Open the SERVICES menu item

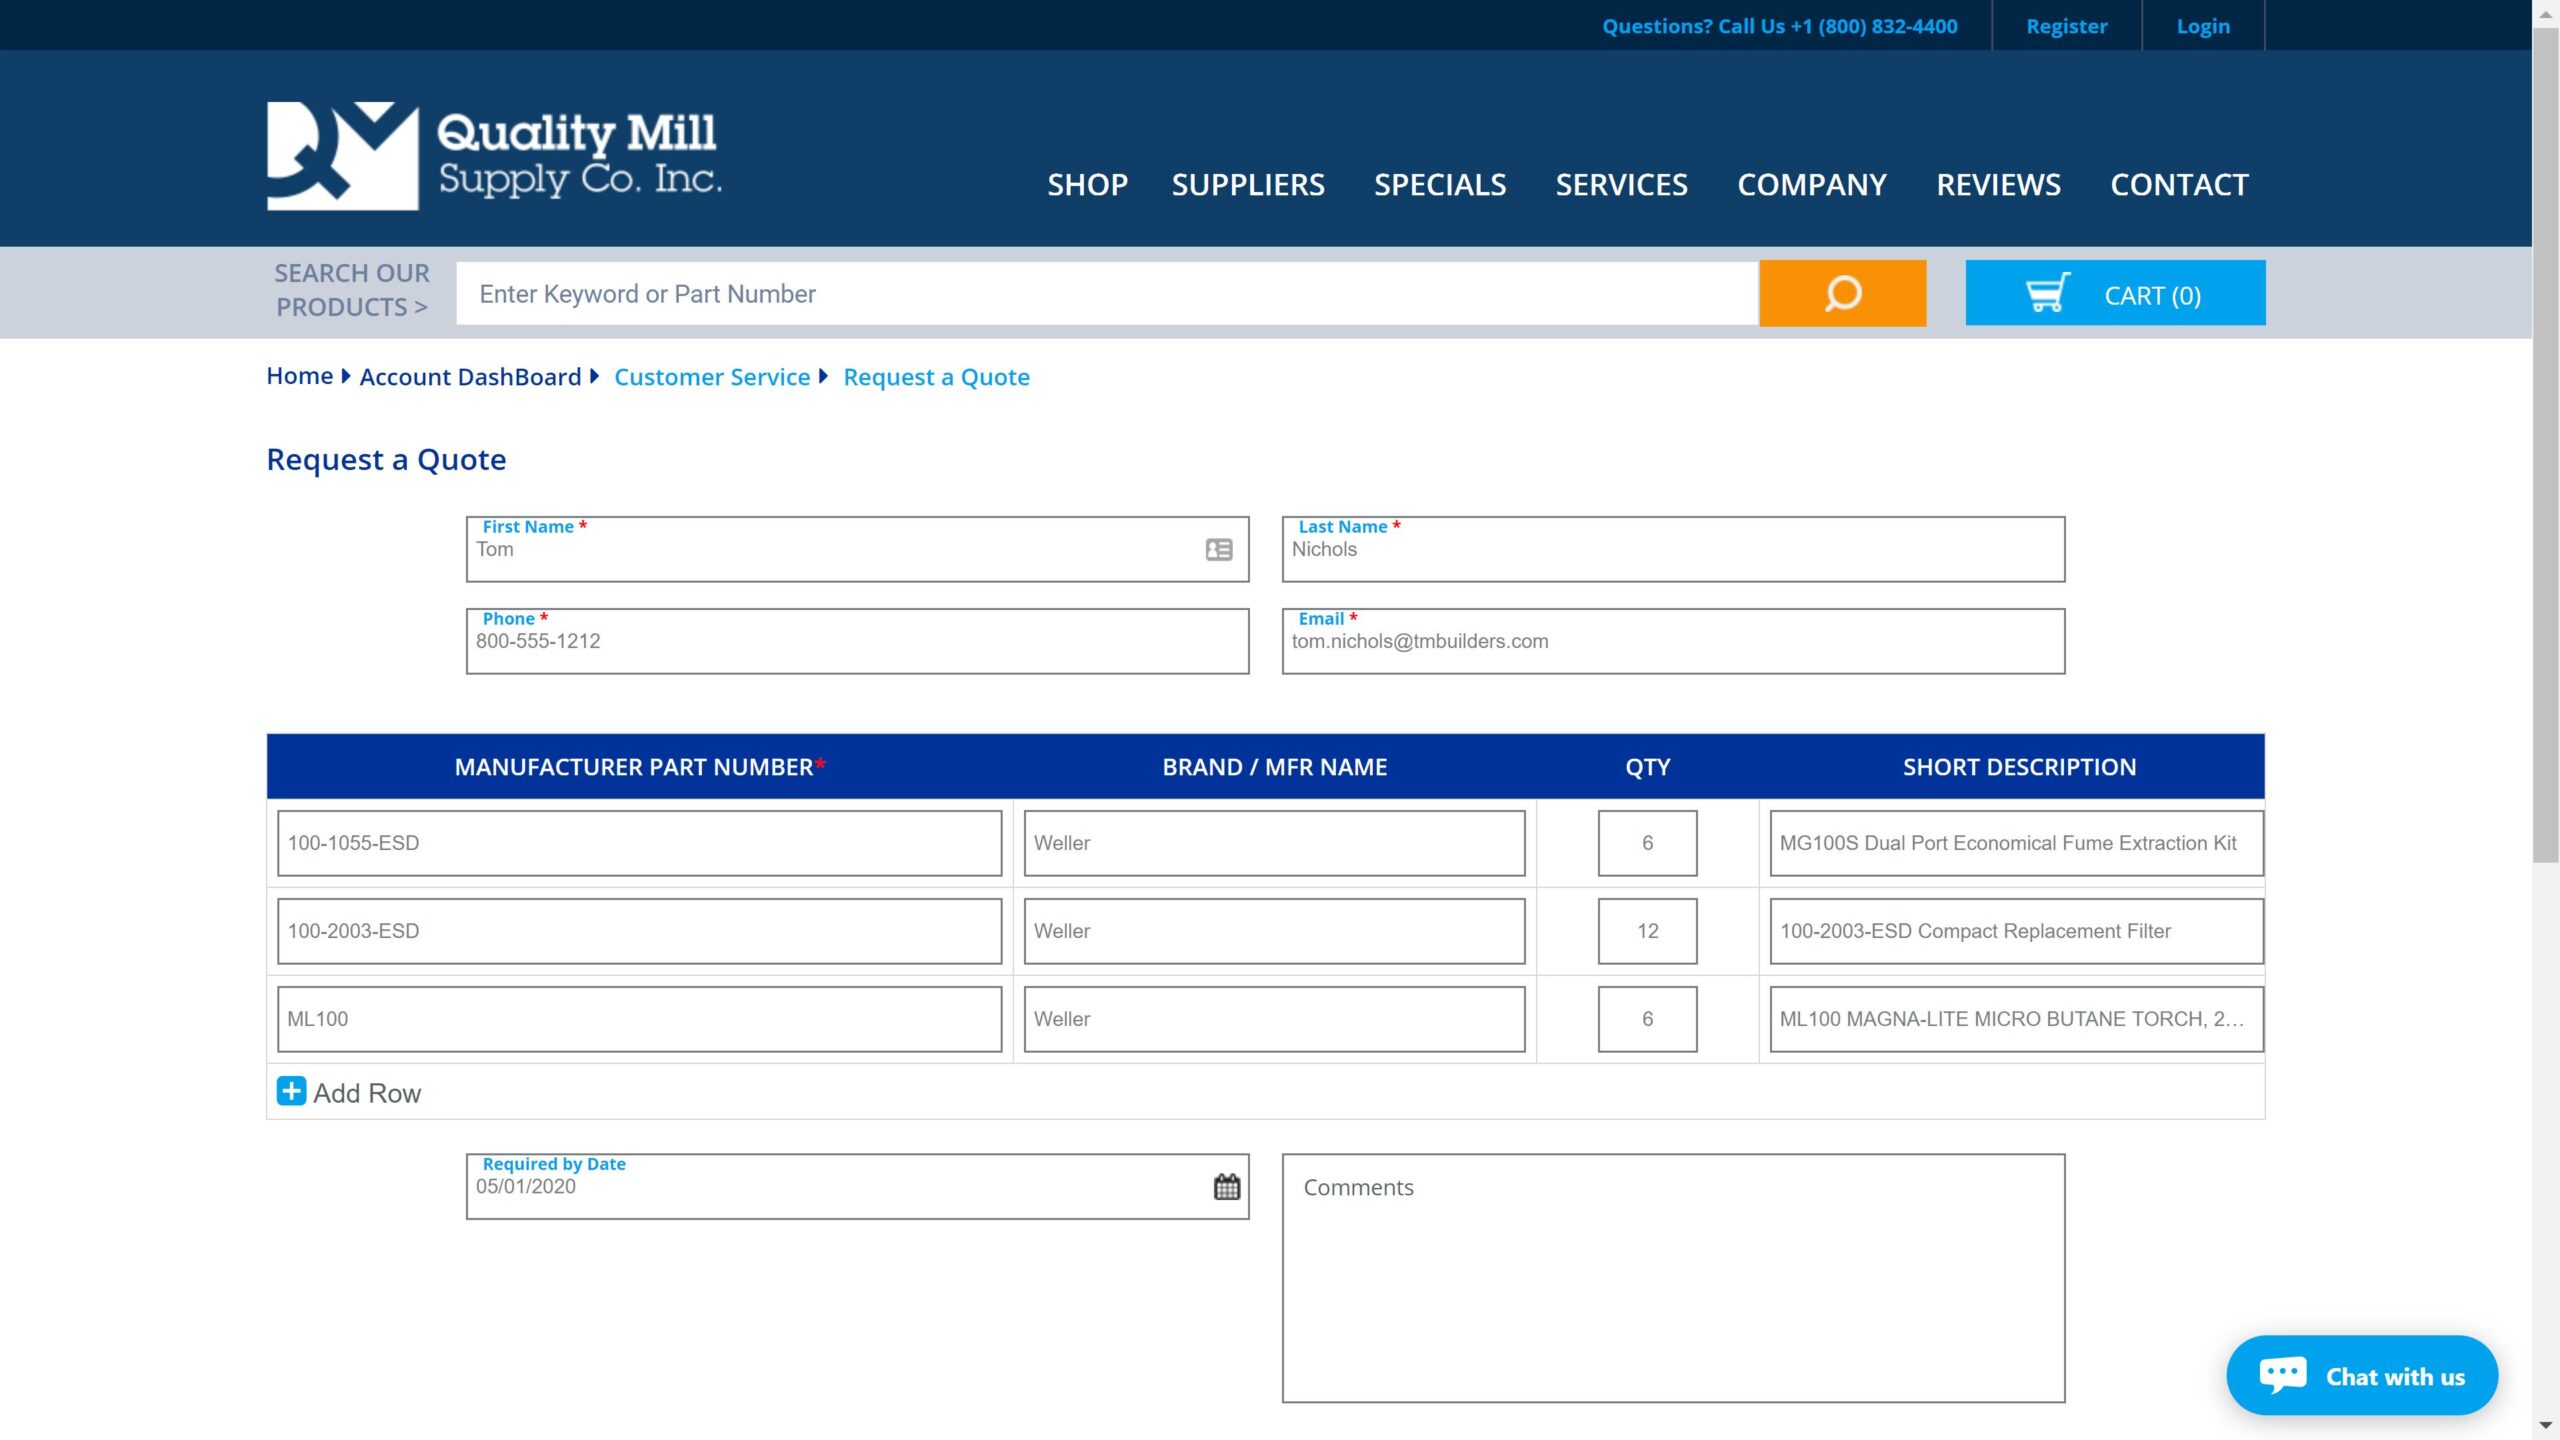1621,185
